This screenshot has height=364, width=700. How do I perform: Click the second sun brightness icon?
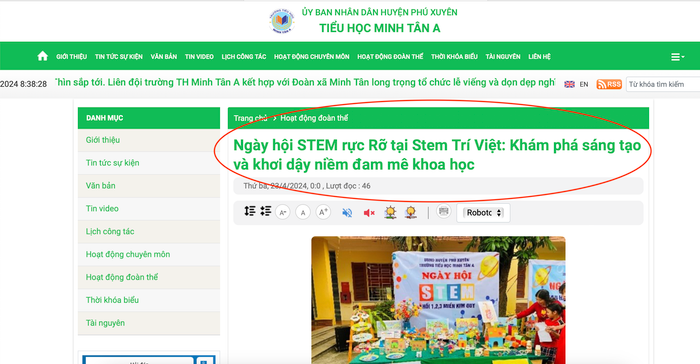click(x=410, y=212)
